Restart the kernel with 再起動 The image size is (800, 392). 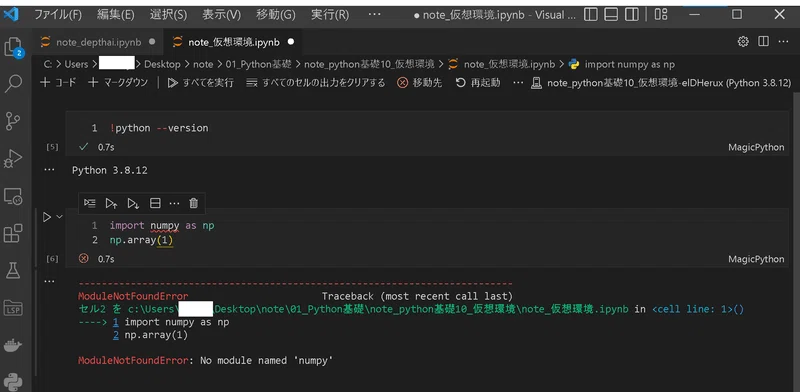(x=478, y=83)
